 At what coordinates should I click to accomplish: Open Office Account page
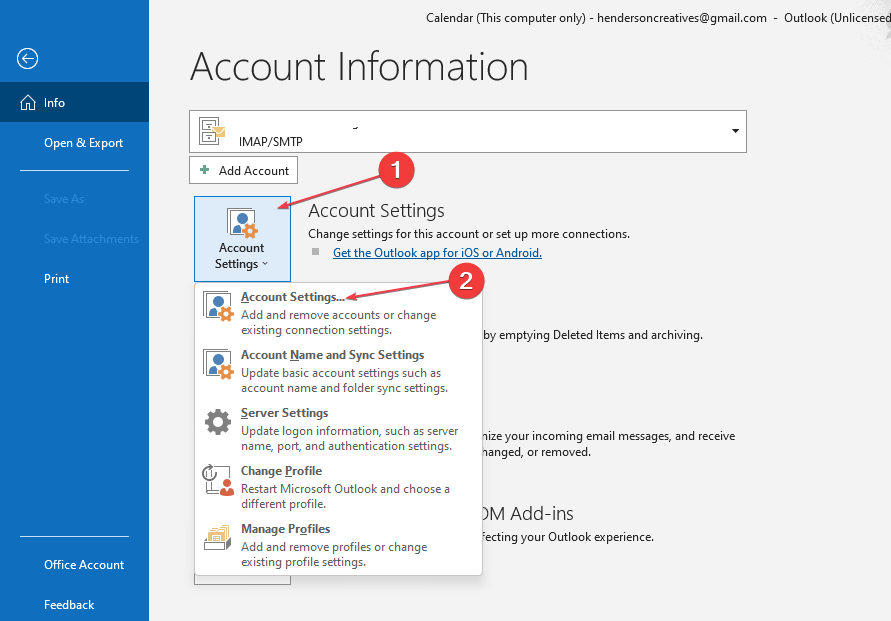coord(74,565)
